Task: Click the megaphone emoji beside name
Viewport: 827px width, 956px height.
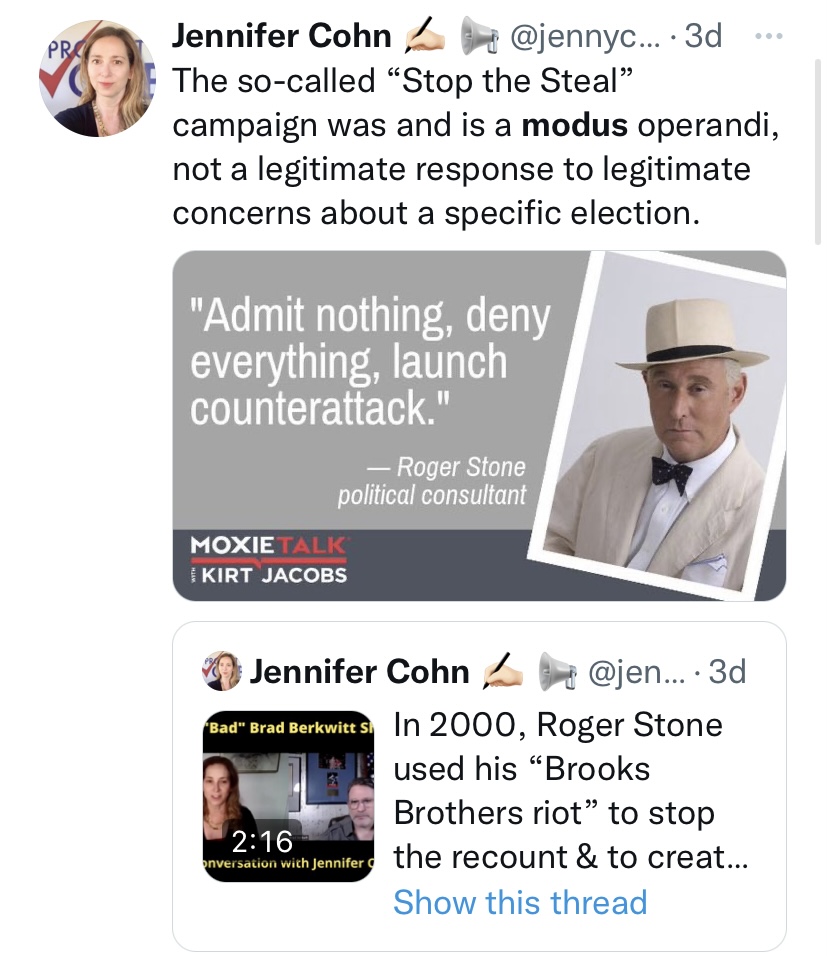Action: (477, 37)
